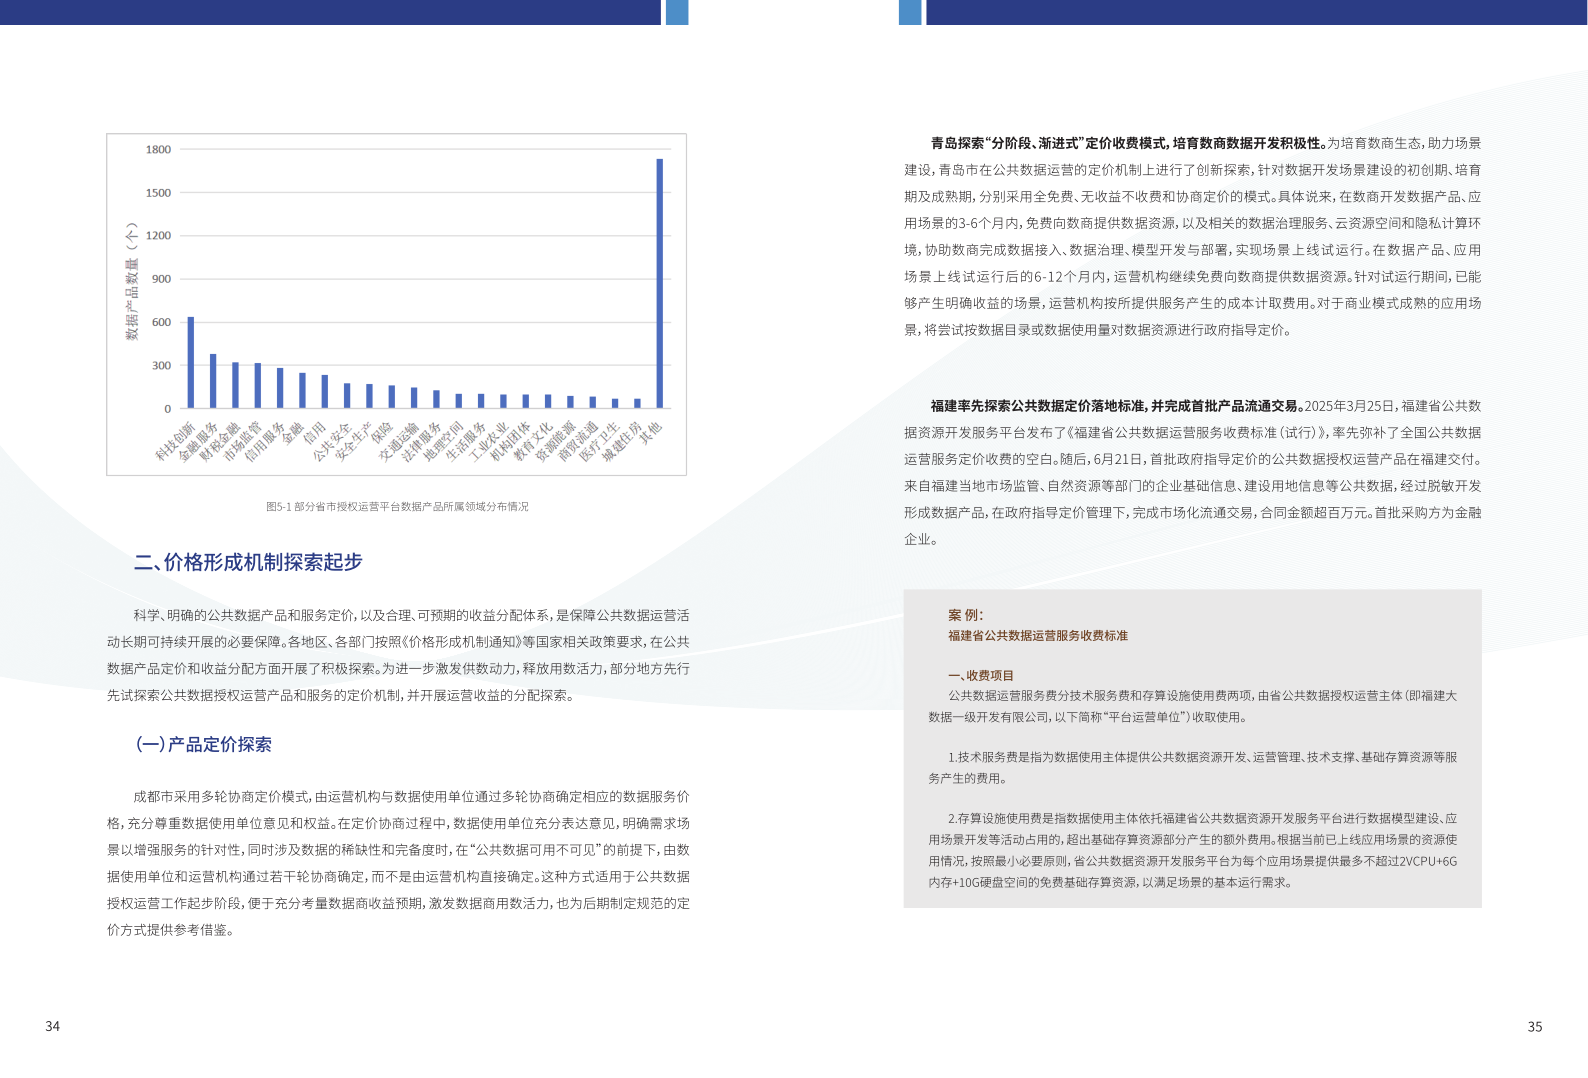Click the bold text '青岛探索“分阶段、渐进式”定价收费模式'
Image resolution: width=1588 pixels, height=1078 pixels.
(x=1048, y=144)
